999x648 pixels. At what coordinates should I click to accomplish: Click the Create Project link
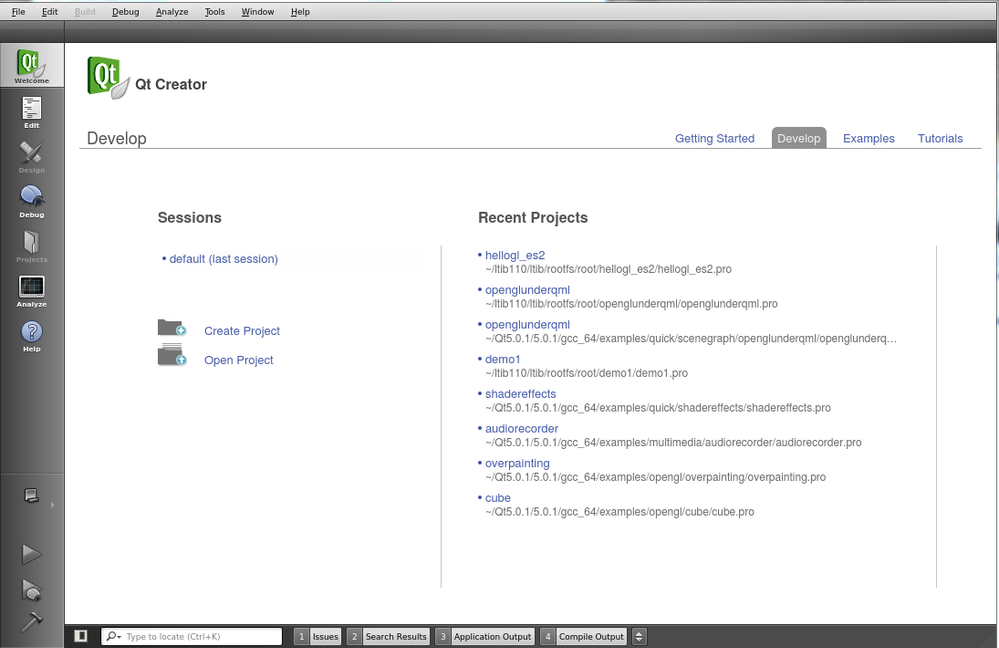point(242,331)
